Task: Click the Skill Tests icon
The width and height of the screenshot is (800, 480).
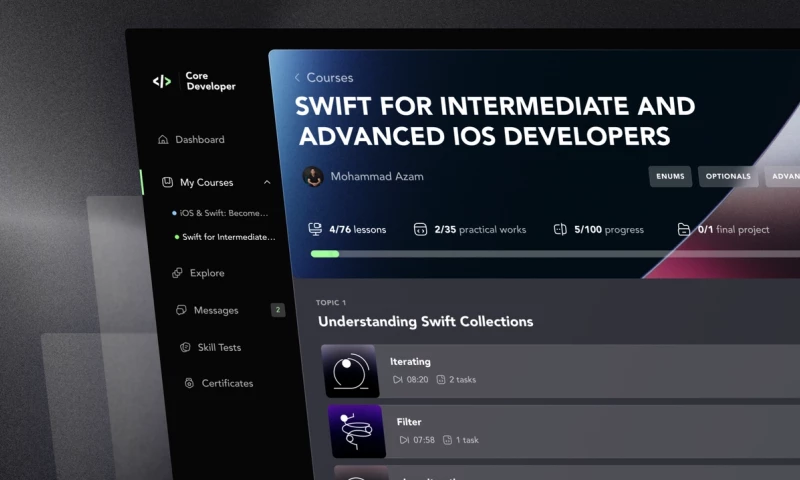Action: (x=185, y=347)
